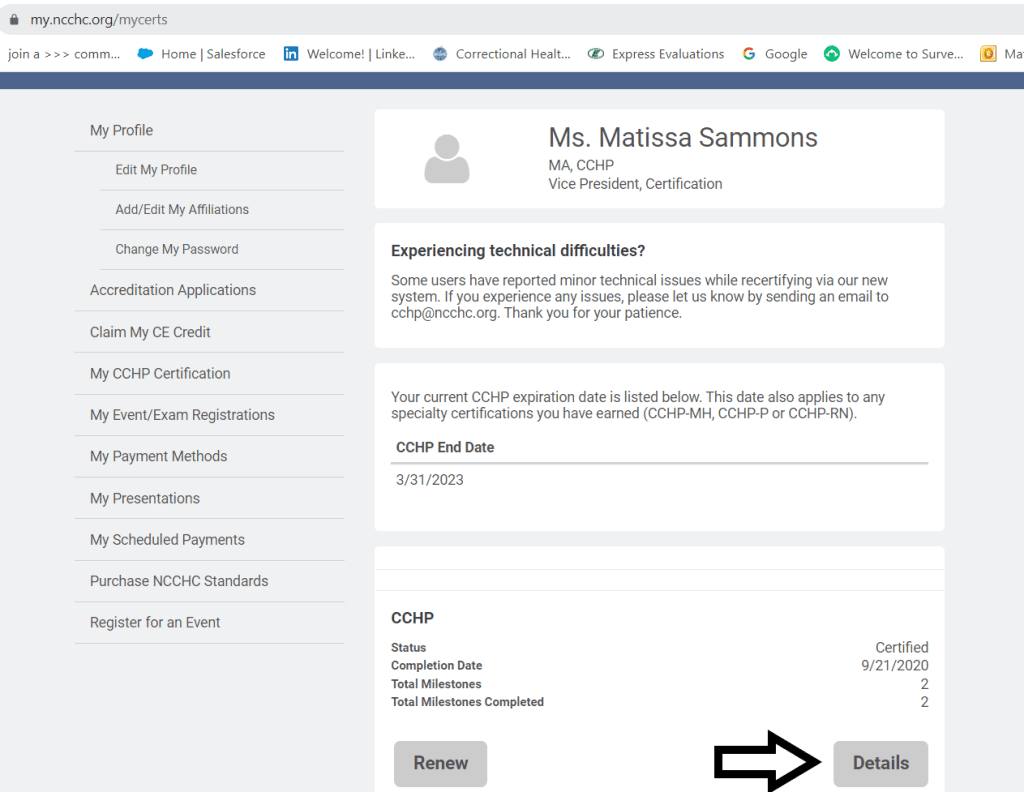Open the LinkedIn bookmark icon
This screenshot has height=792, width=1024.
[291, 54]
